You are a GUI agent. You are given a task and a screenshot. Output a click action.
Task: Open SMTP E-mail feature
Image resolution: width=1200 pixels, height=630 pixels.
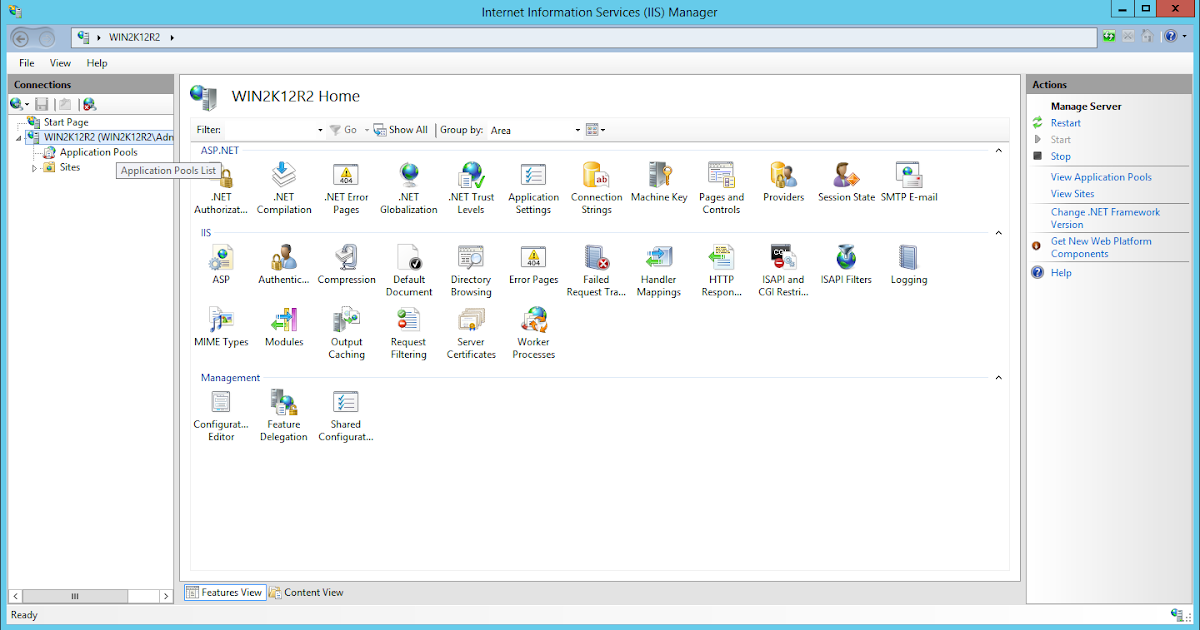(909, 182)
